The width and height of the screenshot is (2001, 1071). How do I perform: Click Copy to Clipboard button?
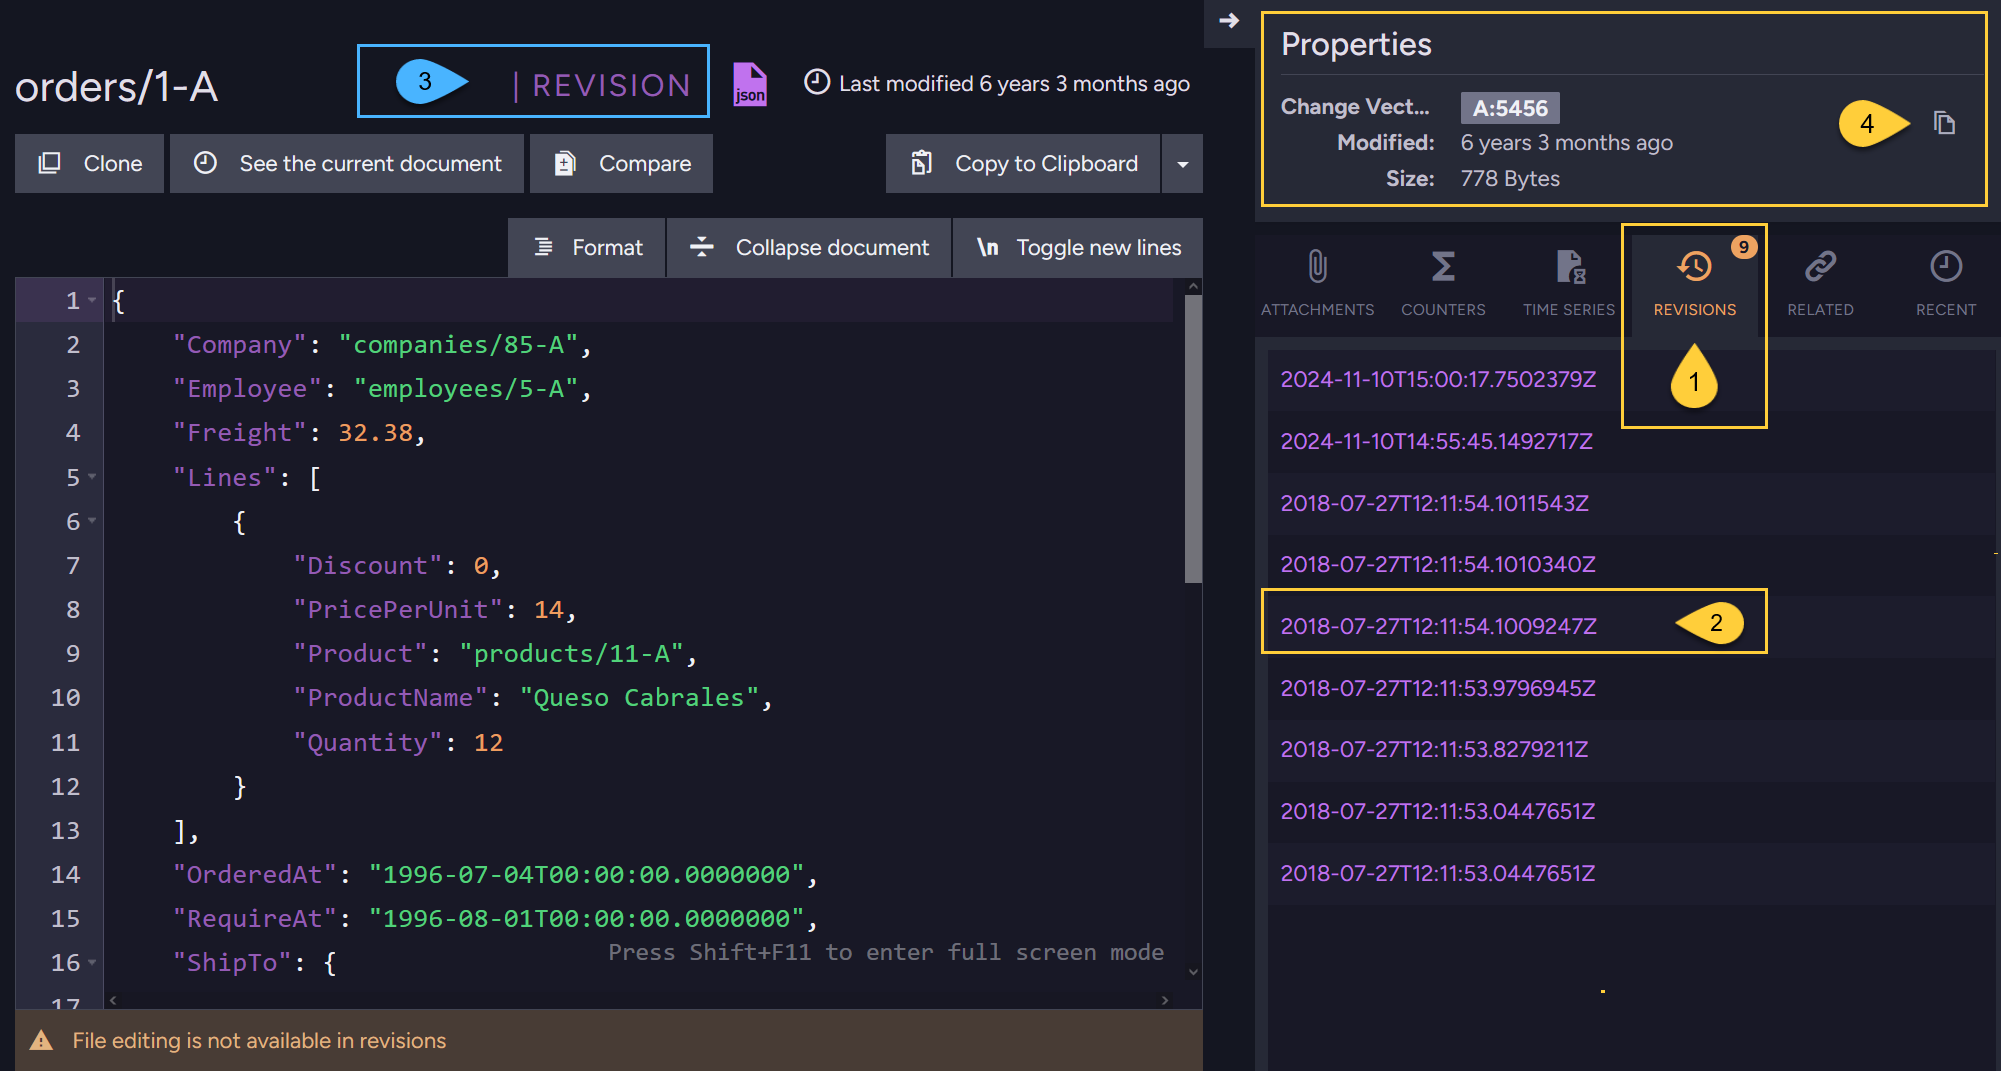[x=1023, y=163]
